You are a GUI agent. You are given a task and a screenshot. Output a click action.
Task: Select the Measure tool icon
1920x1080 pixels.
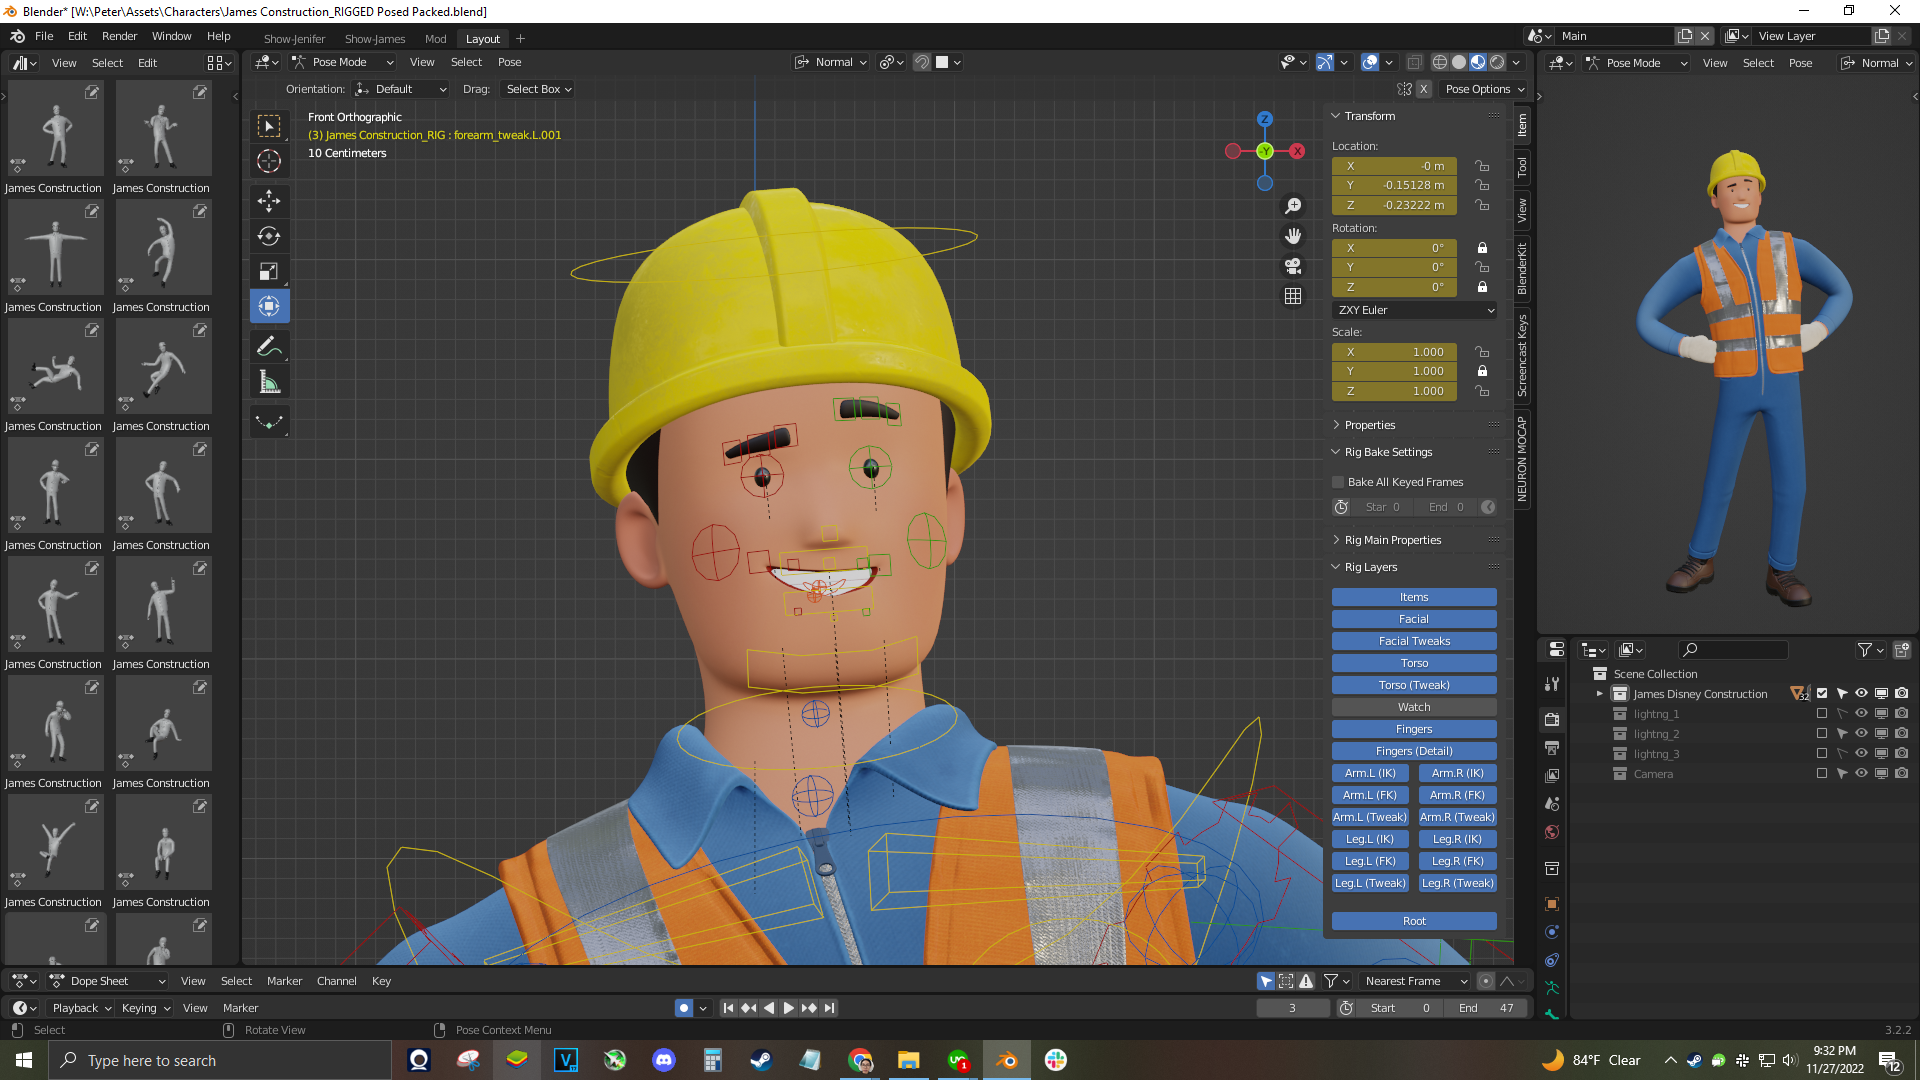click(269, 382)
